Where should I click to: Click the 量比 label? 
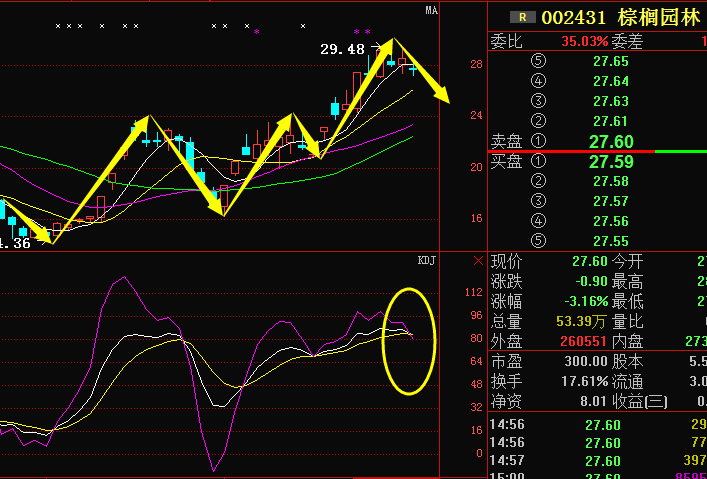point(627,322)
